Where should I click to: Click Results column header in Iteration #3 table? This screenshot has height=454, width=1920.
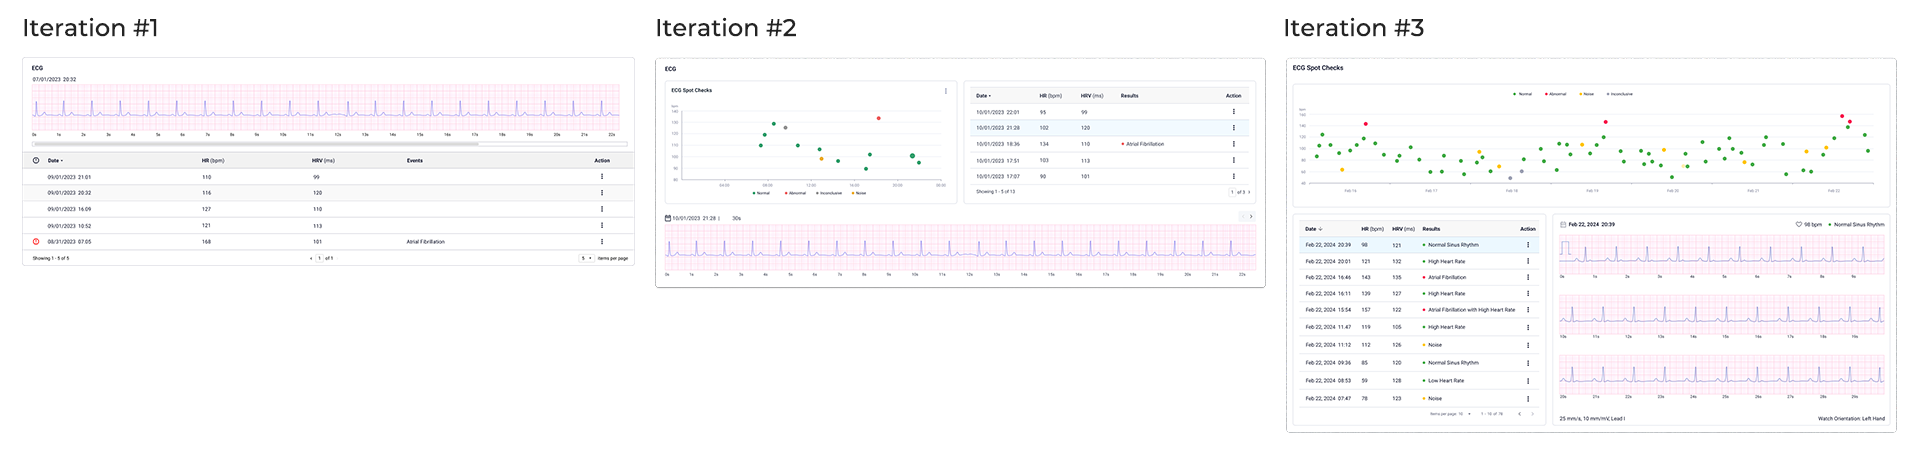click(1431, 229)
